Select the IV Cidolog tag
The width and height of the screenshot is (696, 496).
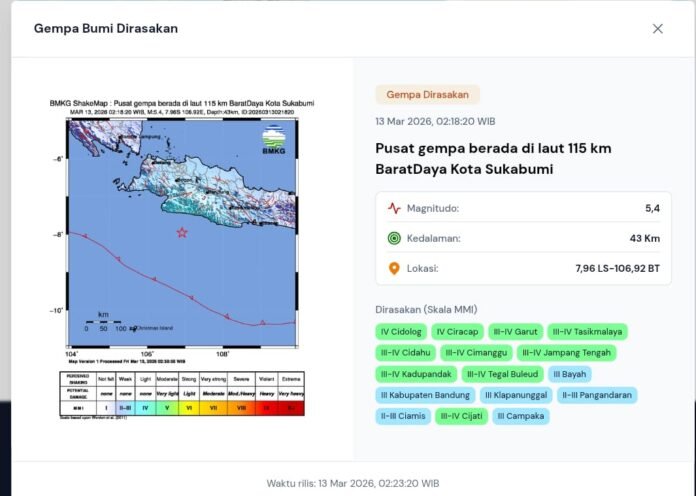(x=402, y=331)
